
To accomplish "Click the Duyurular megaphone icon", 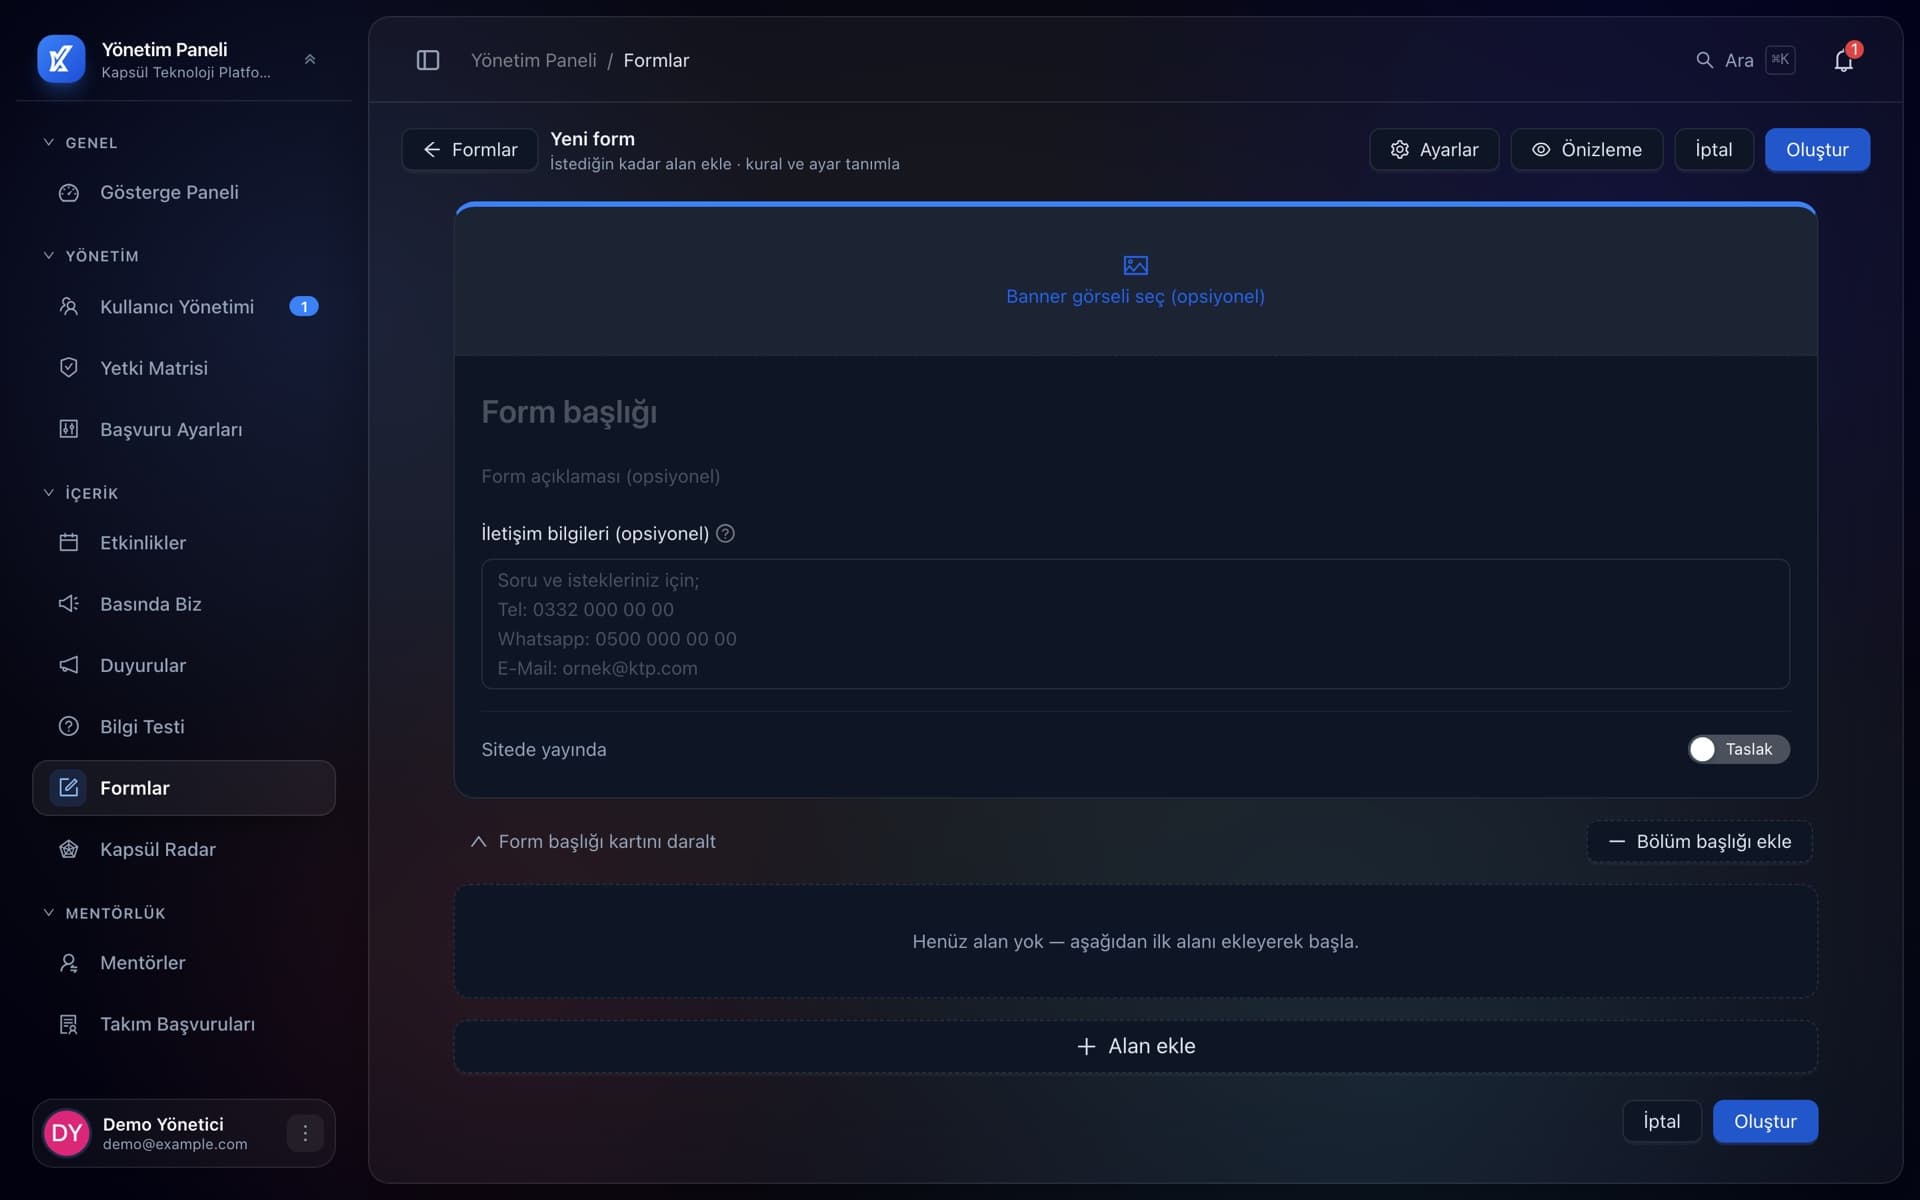I will [x=69, y=665].
